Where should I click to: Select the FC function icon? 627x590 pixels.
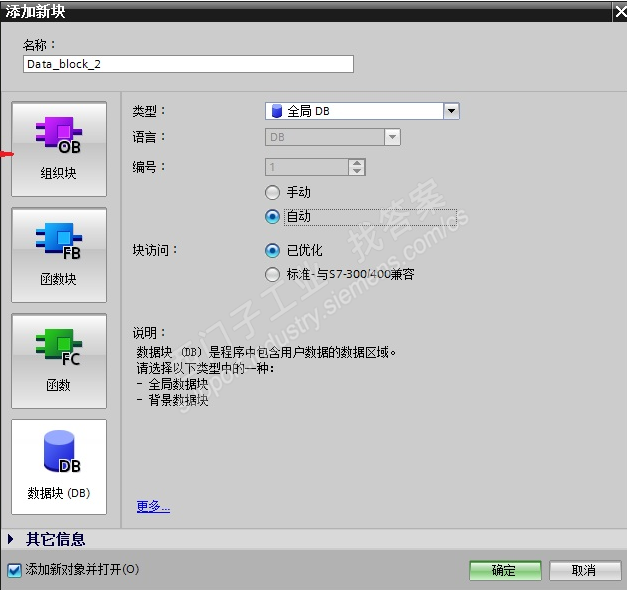[59, 361]
